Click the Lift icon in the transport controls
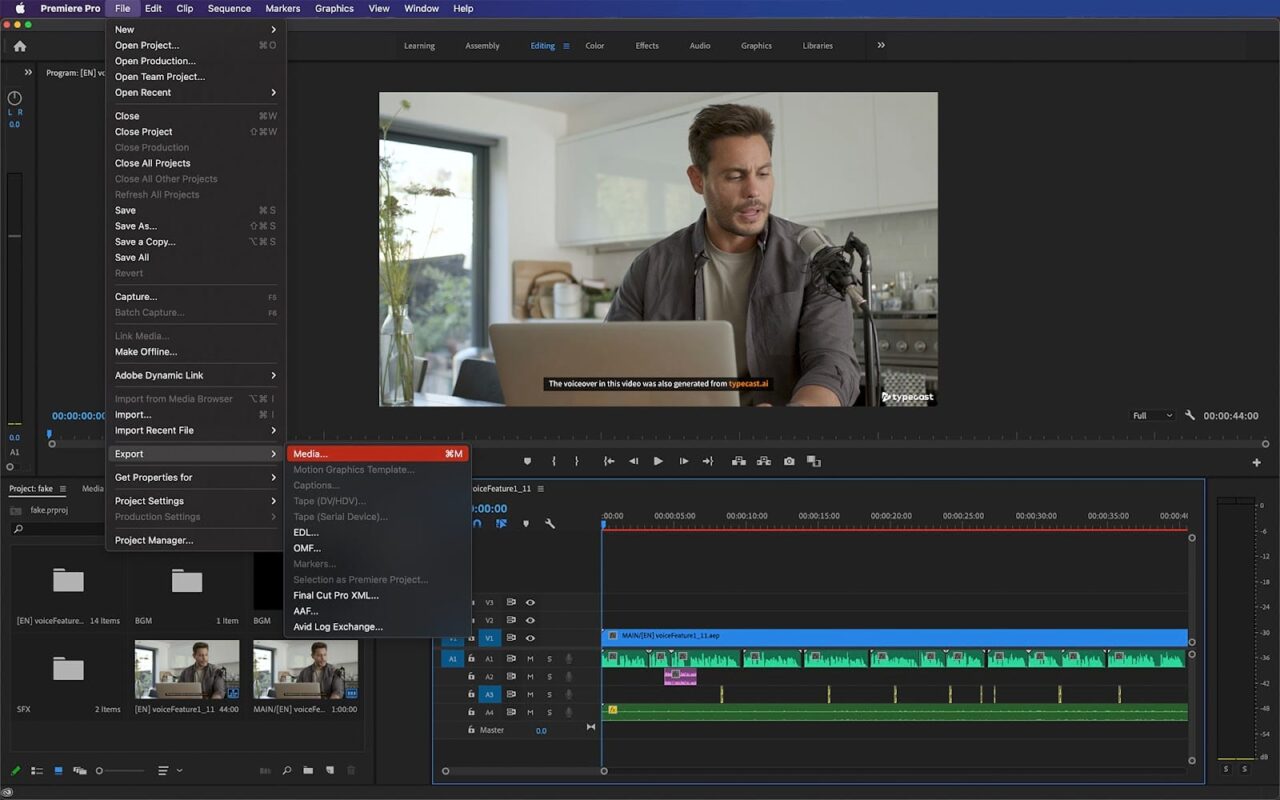Image resolution: width=1280 pixels, height=800 pixels. point(738,461)
